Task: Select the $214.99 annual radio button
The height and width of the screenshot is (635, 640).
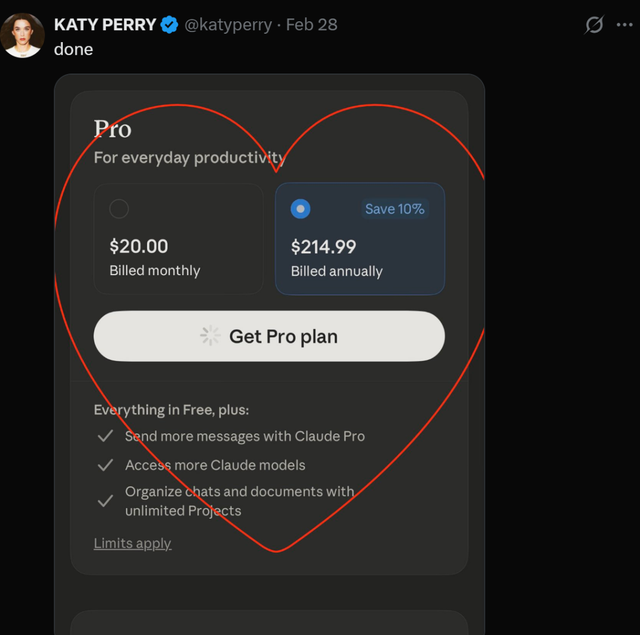Action: tap(300, 209)
